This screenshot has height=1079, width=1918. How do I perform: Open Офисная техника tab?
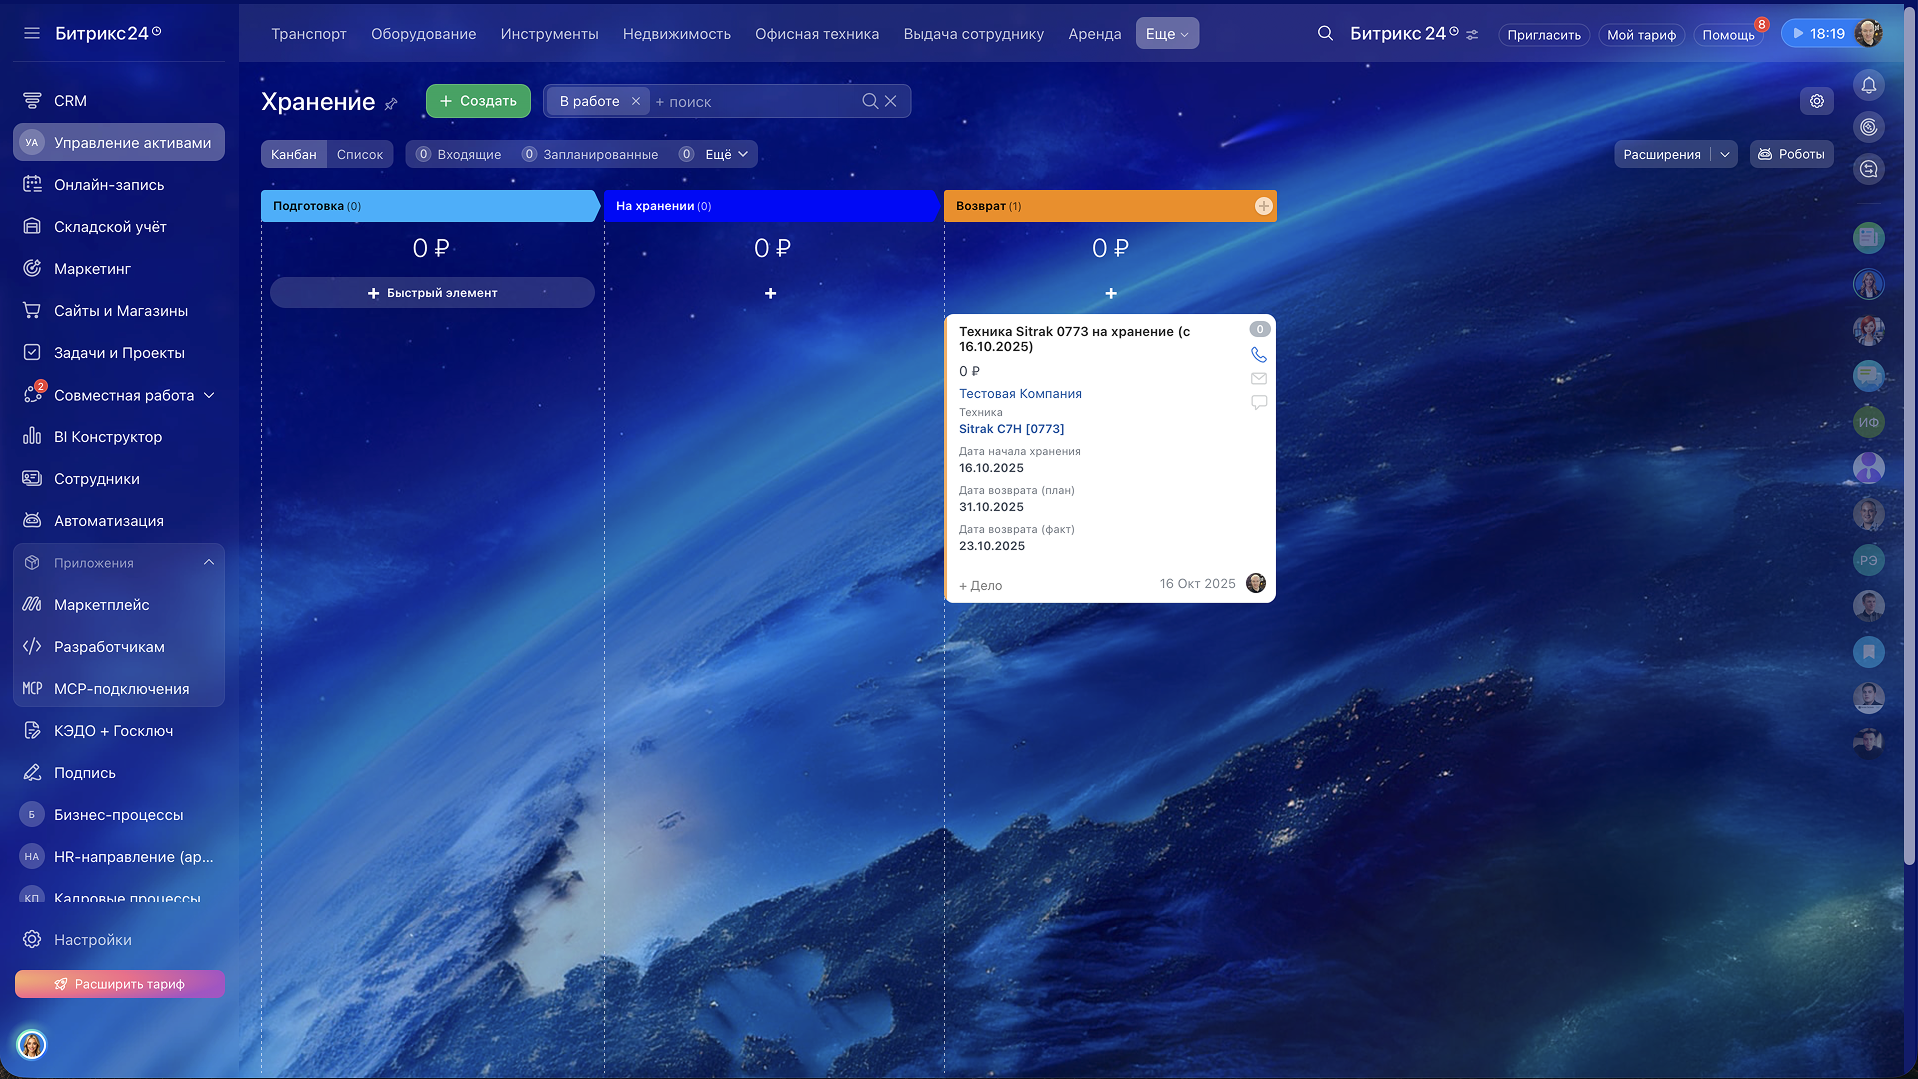click(817, 34)
